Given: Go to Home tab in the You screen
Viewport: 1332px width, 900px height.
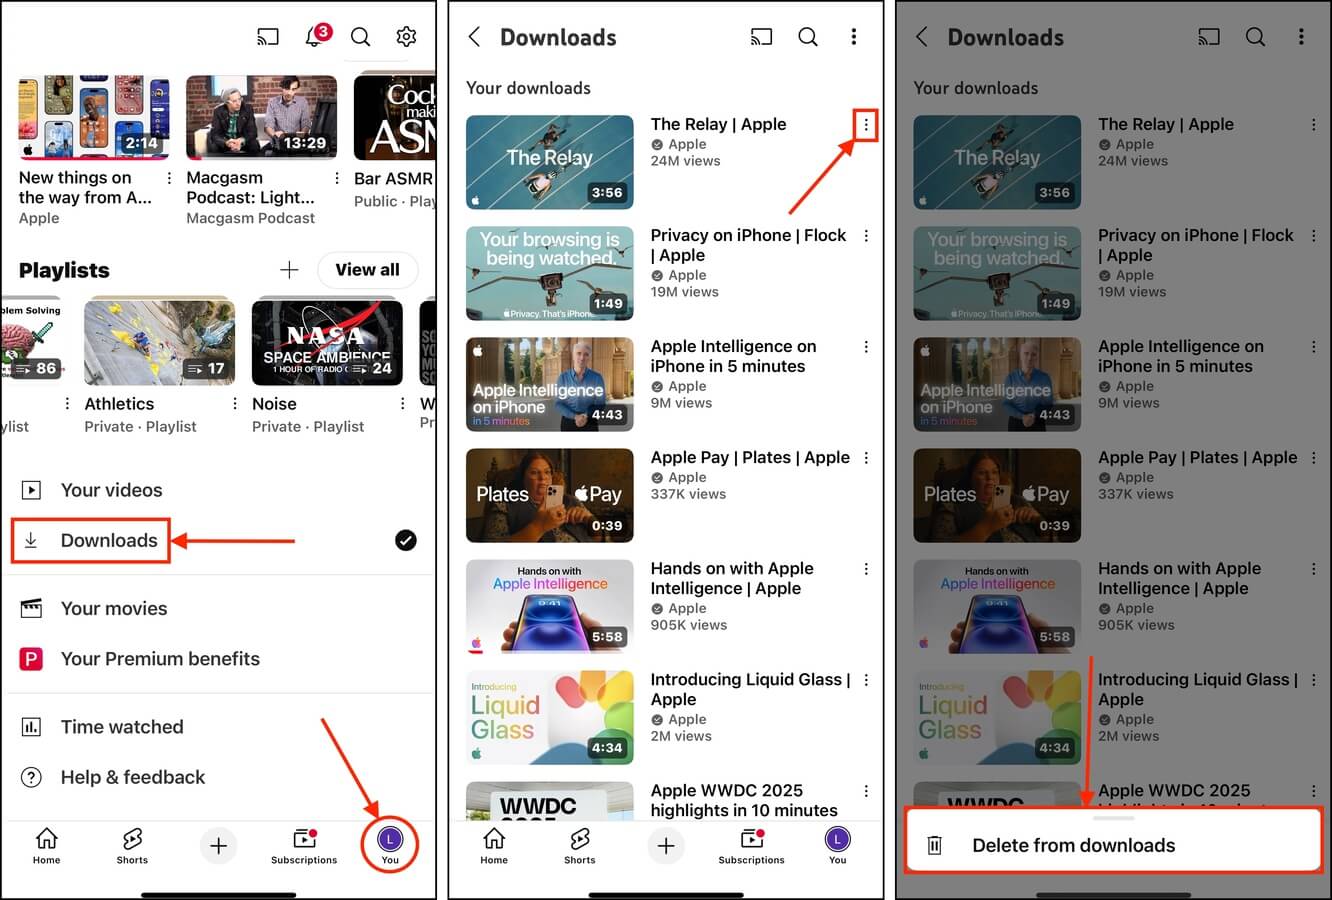Looking at the screenshot, I should point(47,845).
